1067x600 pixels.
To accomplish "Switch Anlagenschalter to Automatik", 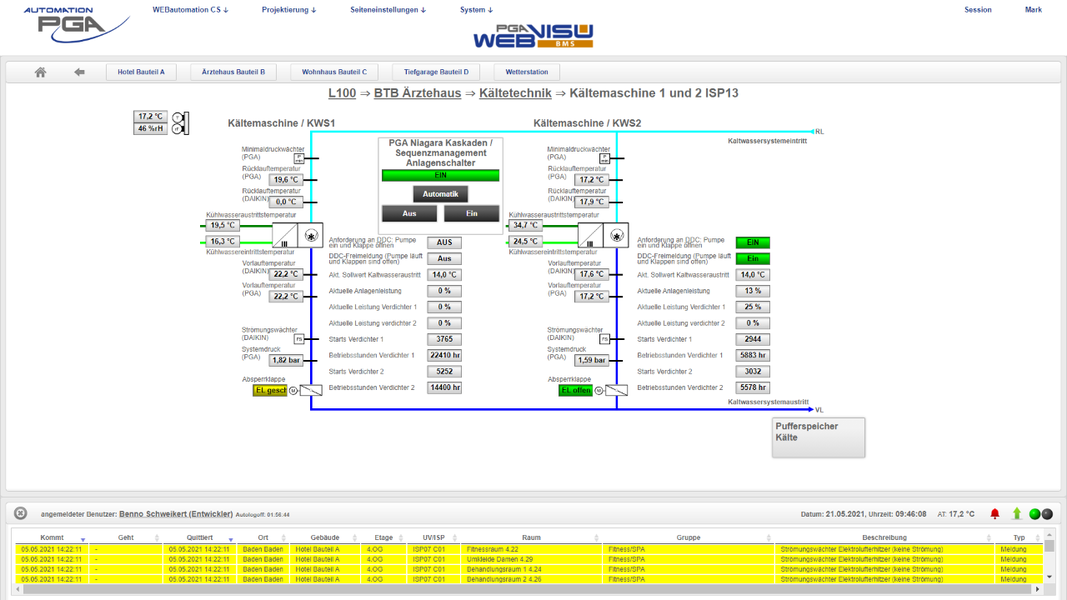I will point(440,194).
